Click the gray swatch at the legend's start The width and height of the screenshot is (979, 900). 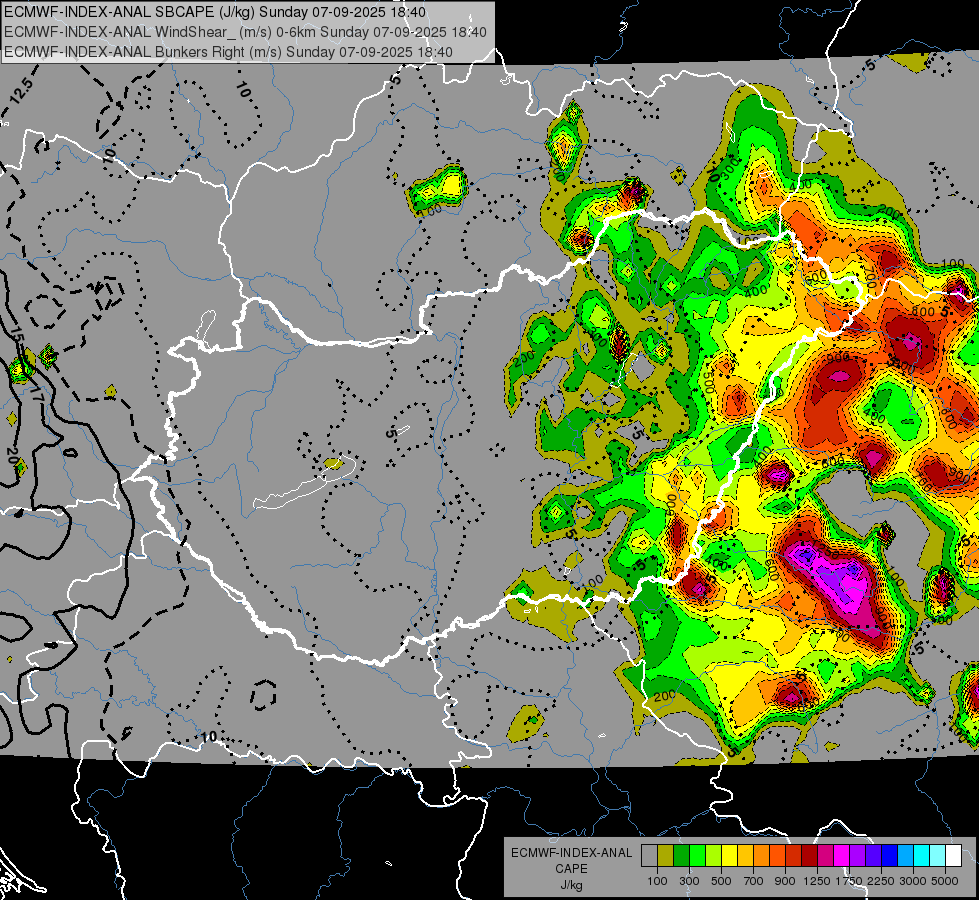[x=649, y=855]
